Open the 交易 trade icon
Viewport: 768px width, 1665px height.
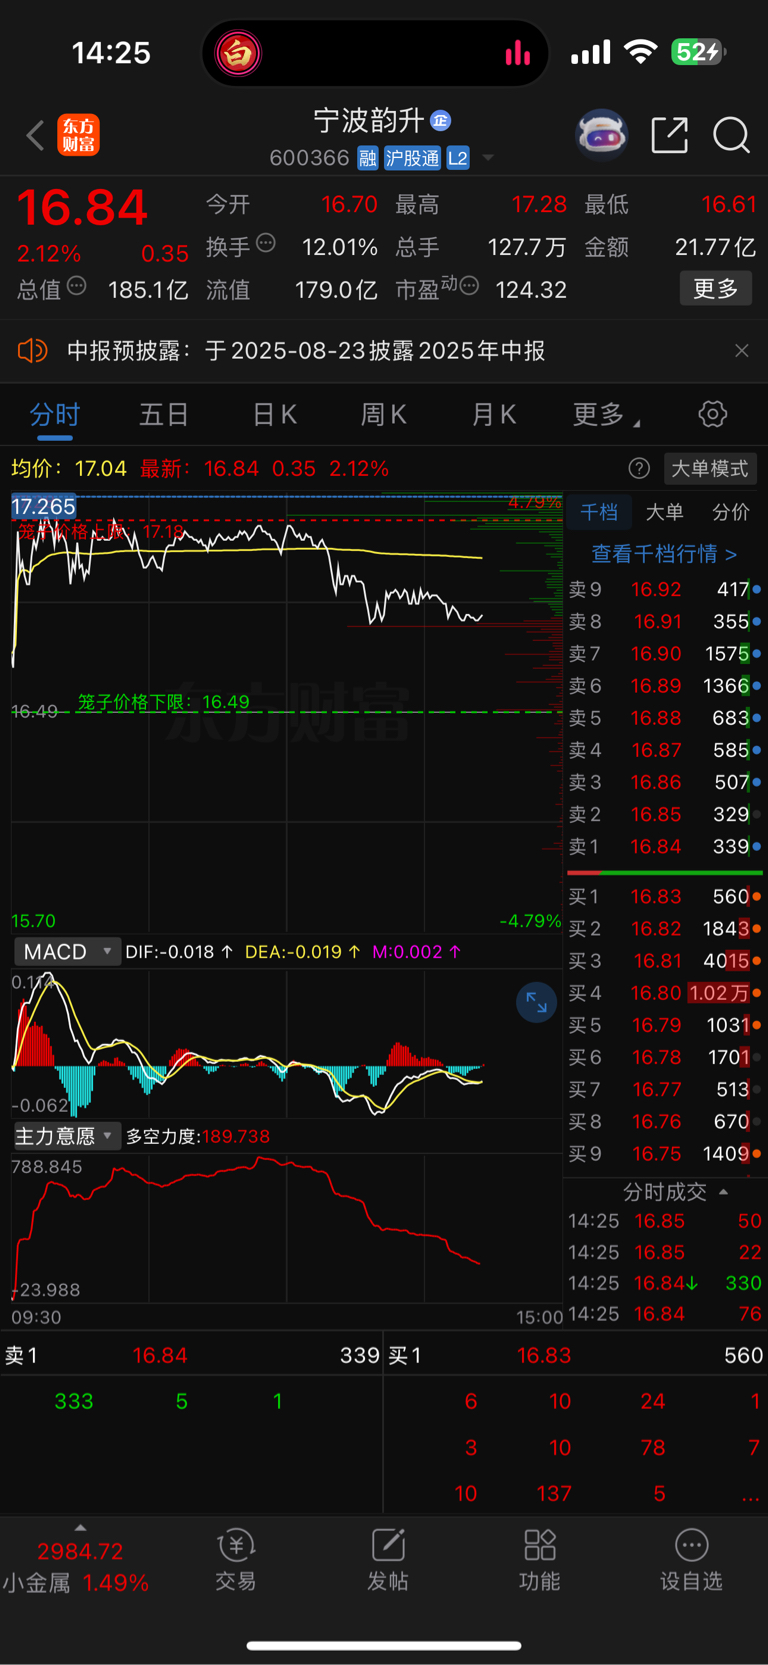(x=236, y=1560)
